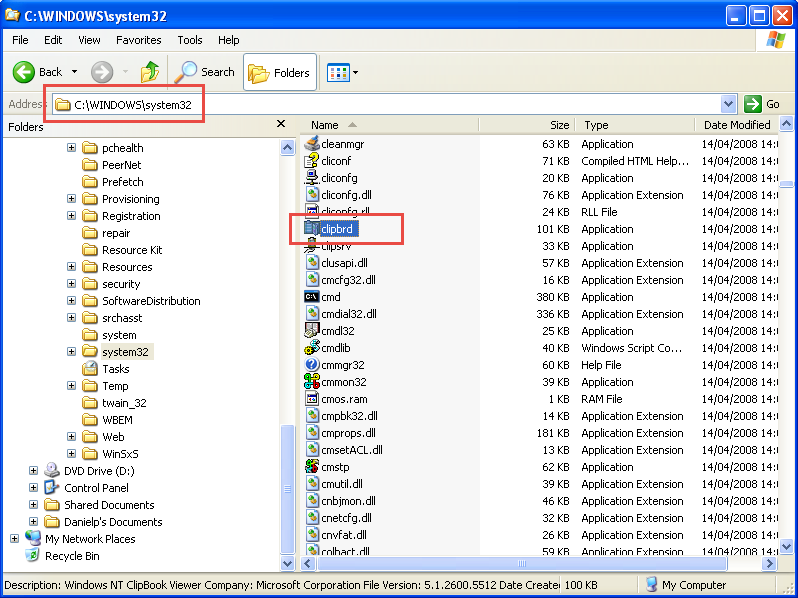Click the Forward arrow icon
This screenshot has height=598, width=798.
click(x=102, y=72)
